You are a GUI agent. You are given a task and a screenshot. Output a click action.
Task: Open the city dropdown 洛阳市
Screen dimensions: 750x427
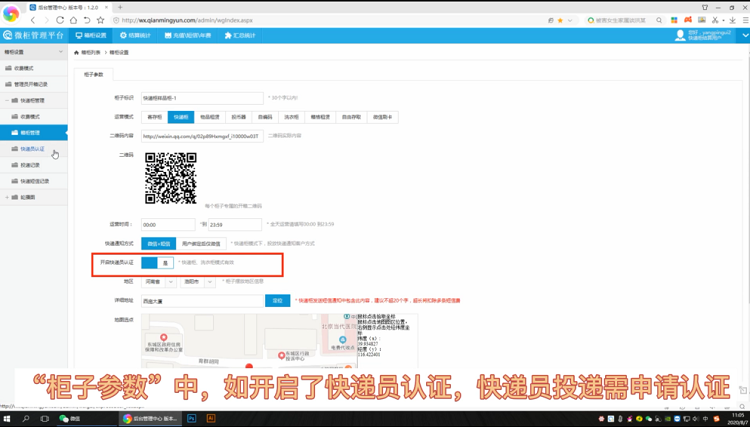[x=196, y=282]
